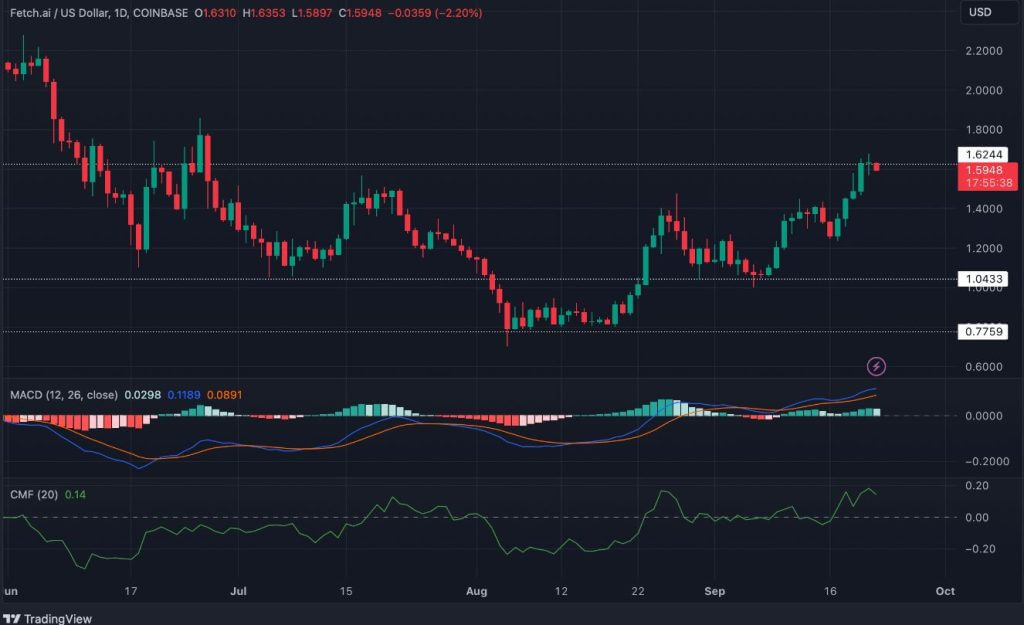Click the 0.20 CMF axis label

click(977, 486)
